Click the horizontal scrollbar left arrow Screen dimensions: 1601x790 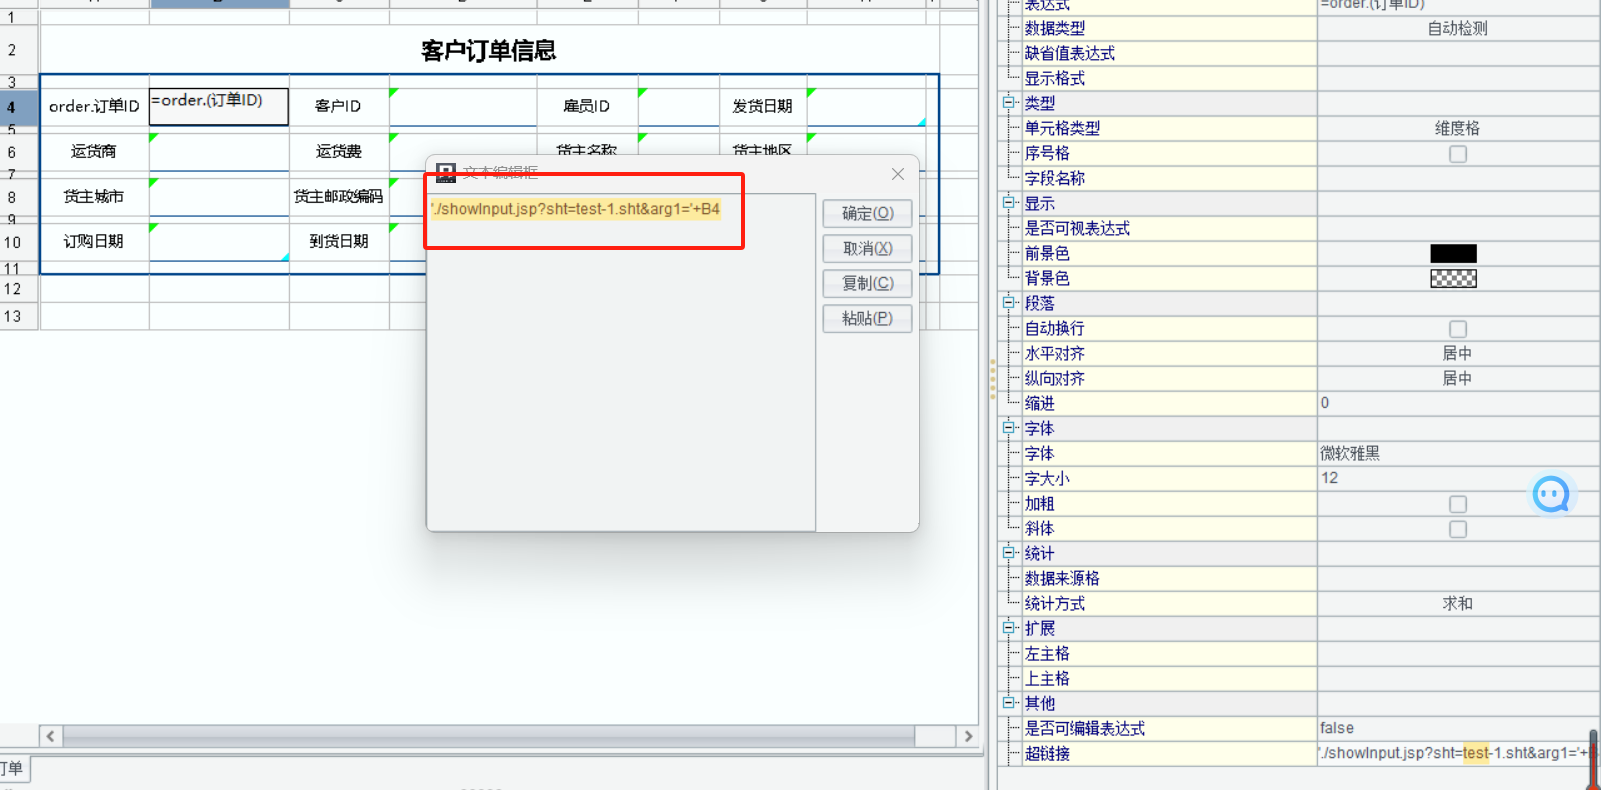[51, 736]
